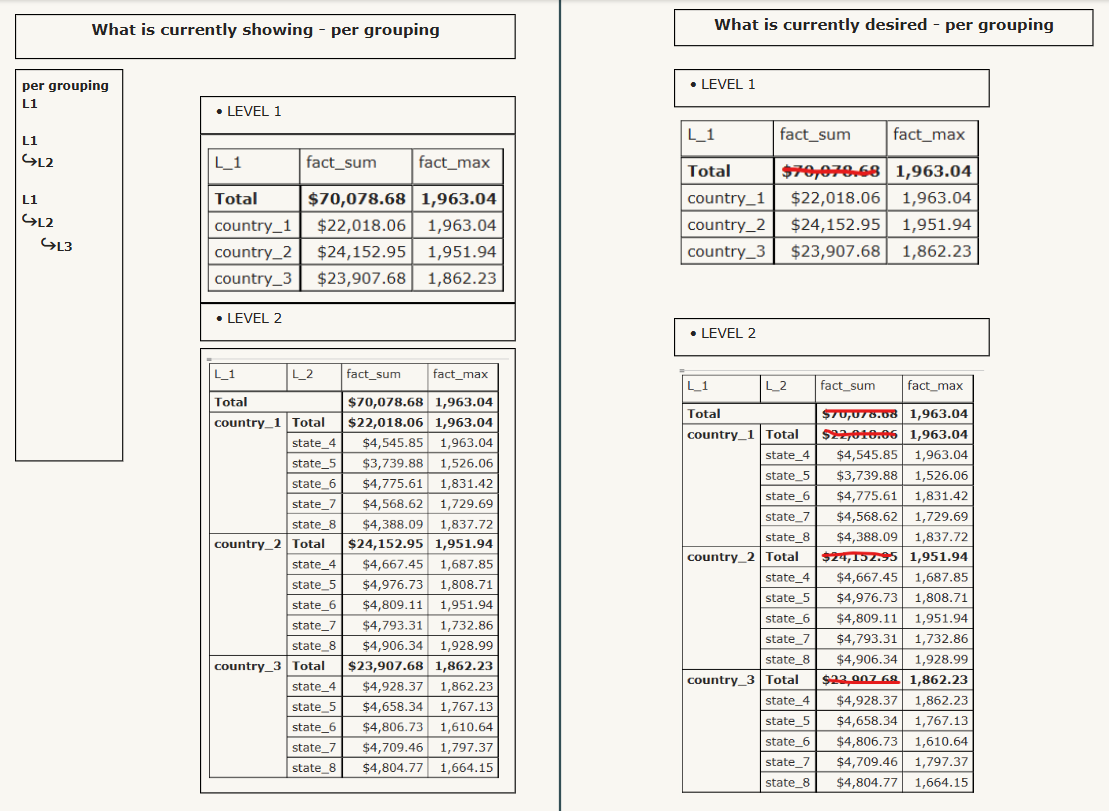The image size is (1109, 811).
Task: Click country_3 in the right Level 1 table
Action: tap(726, 251)
